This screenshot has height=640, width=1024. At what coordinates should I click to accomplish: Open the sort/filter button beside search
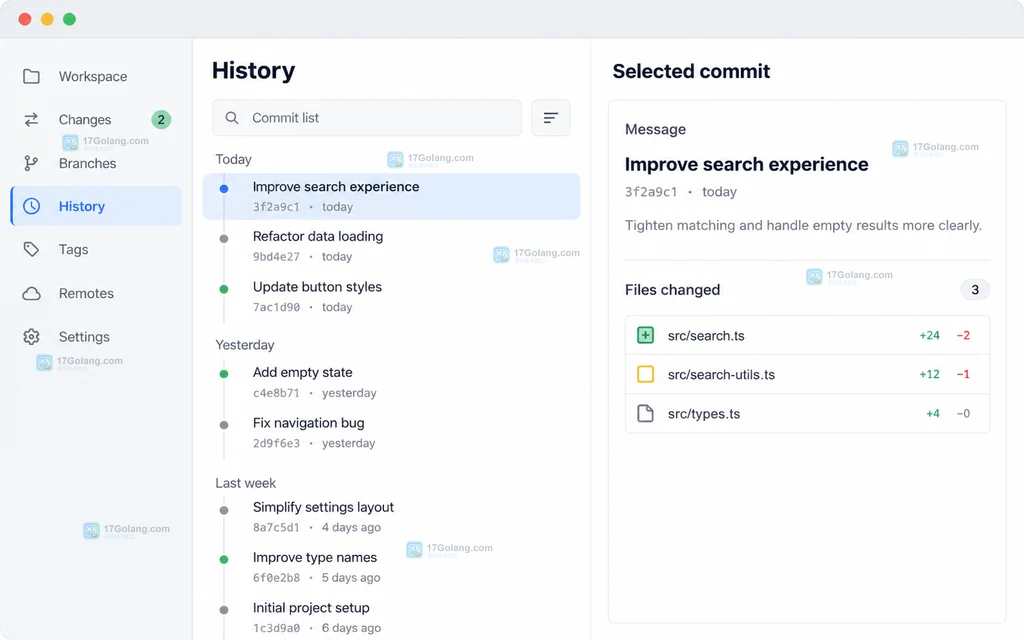tap(551, 118)
